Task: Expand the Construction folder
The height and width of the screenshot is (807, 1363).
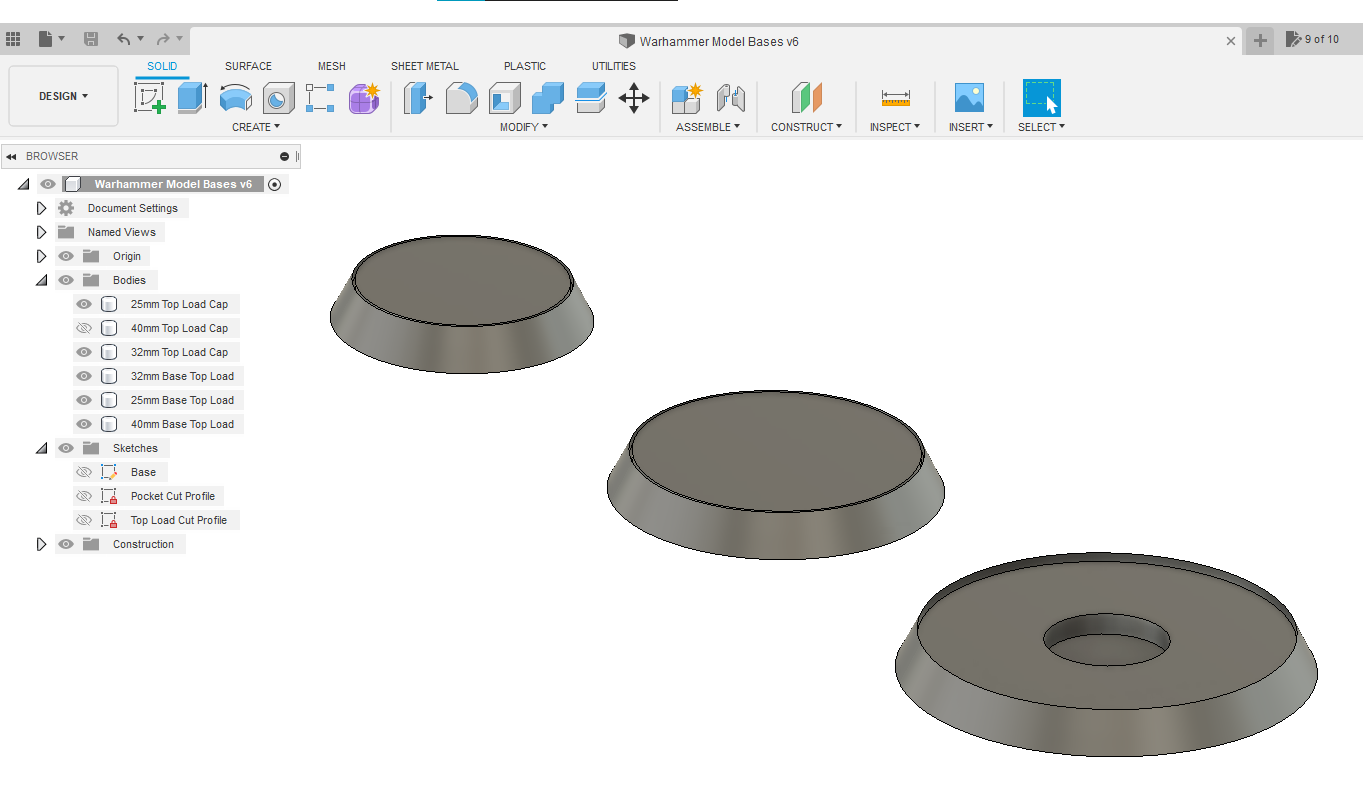Action: 41,544
